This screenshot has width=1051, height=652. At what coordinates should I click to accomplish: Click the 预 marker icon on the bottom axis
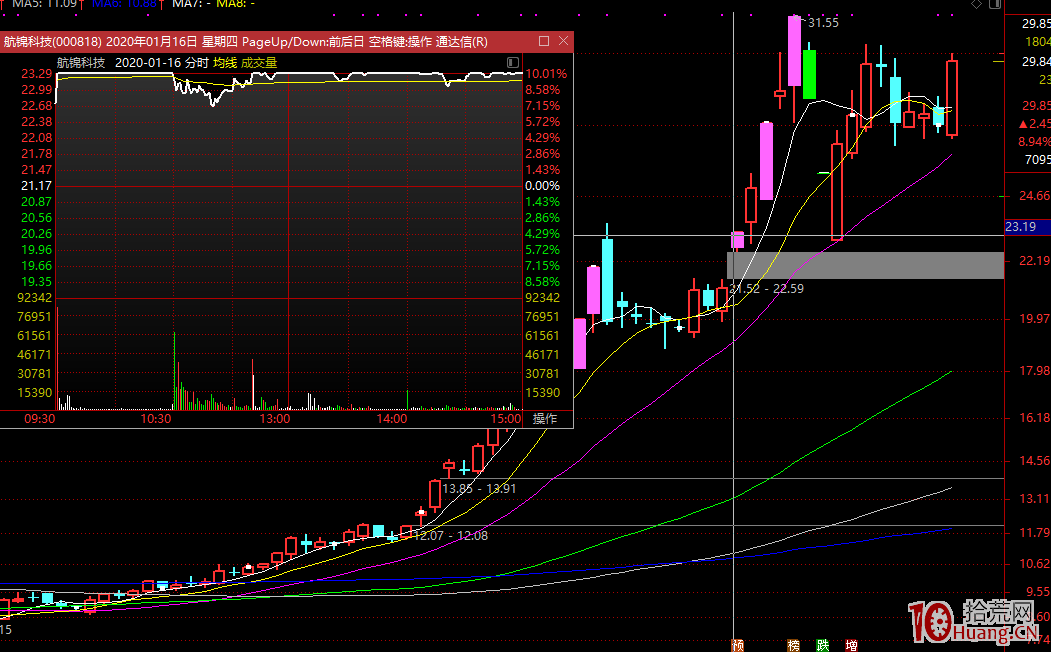[738, 645]
